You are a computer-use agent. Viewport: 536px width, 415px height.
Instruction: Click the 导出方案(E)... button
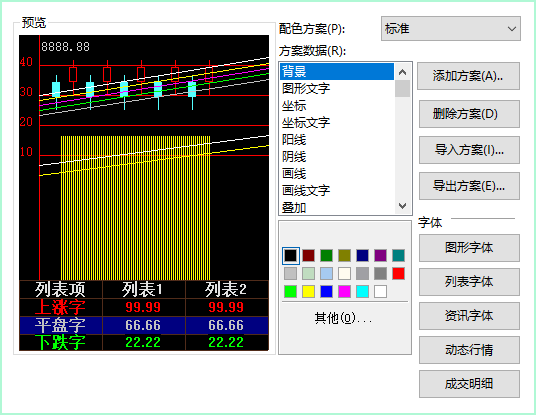tap(469, 186)
